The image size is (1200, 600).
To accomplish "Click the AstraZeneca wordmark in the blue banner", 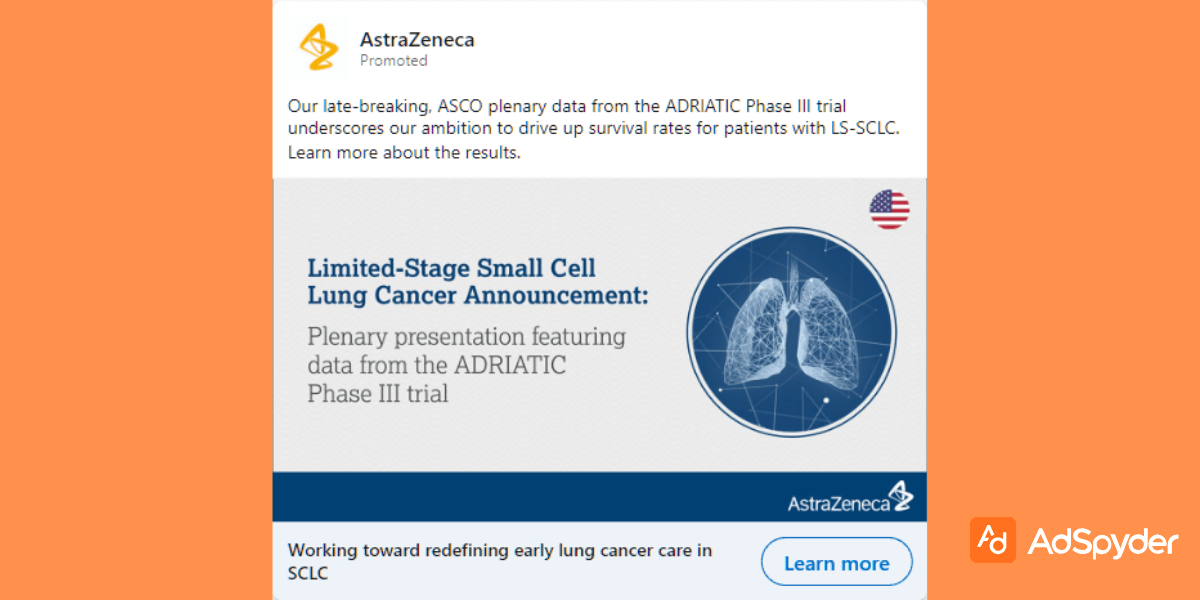I will click(838, 502).
